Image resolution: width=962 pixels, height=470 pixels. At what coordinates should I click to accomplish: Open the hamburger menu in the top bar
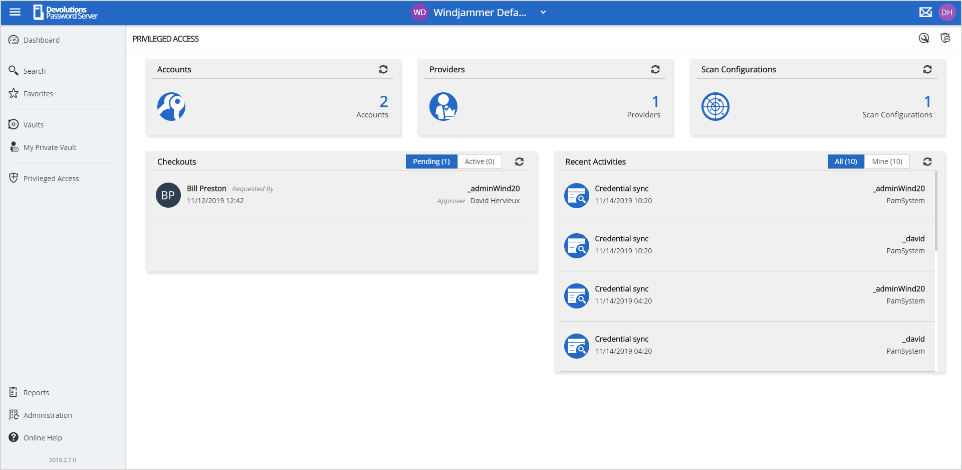pos(15,12)
